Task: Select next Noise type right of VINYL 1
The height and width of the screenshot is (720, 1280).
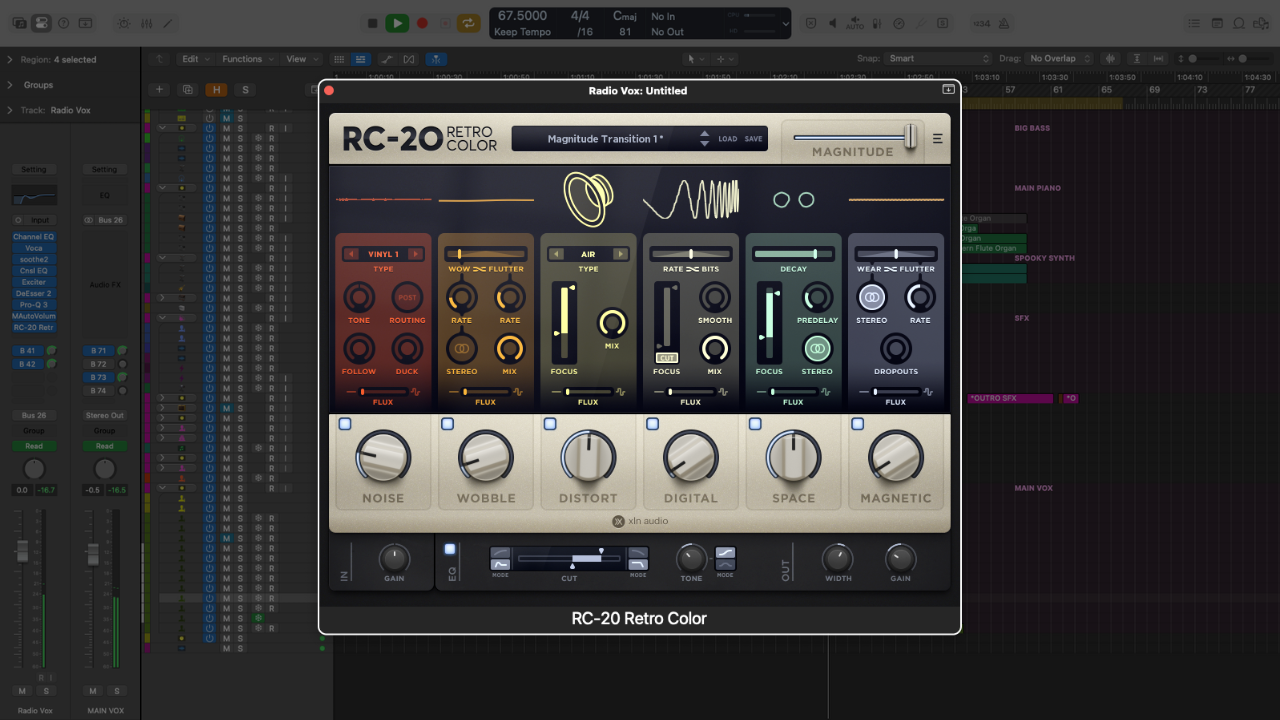Action: click(x=415, y=254)
